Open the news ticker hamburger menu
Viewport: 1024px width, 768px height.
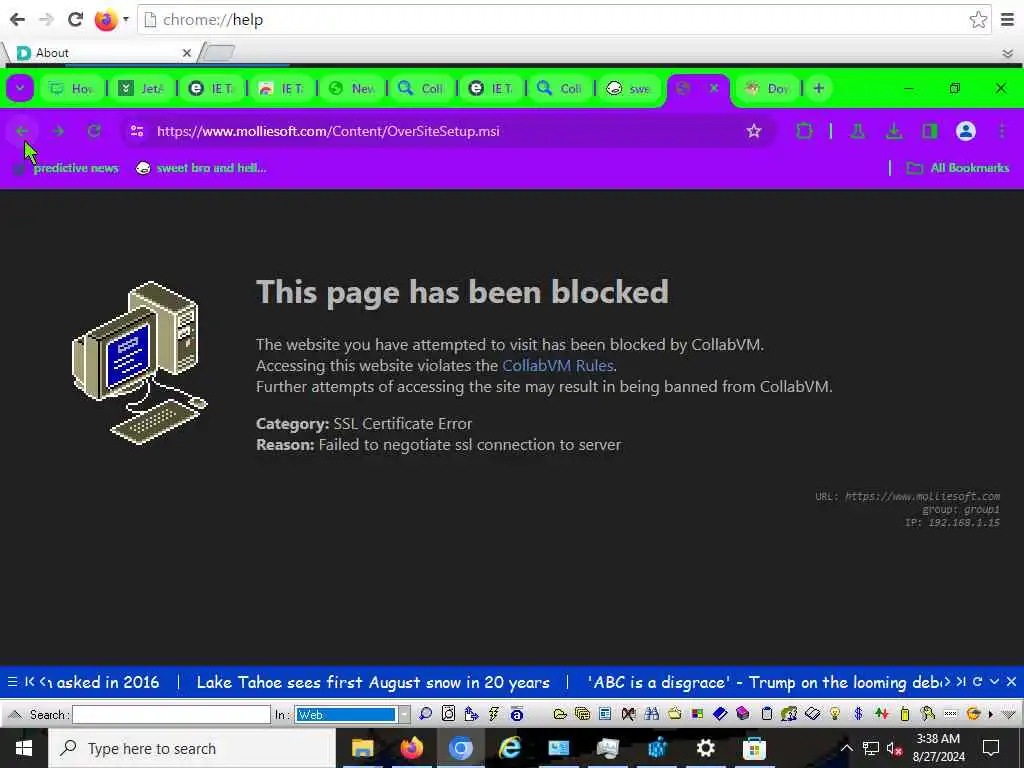(12, 682)
